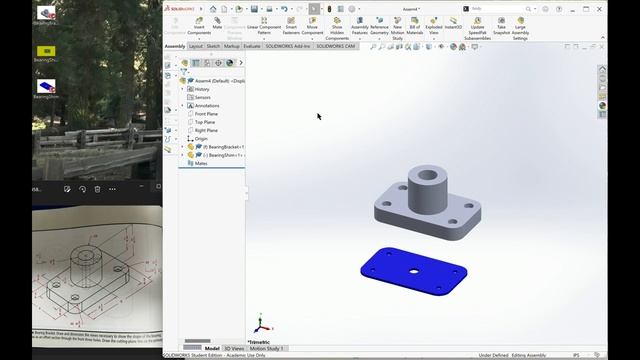640x360 pixels.
Task: Click the Home icon in the title bar
Action: 213,9
